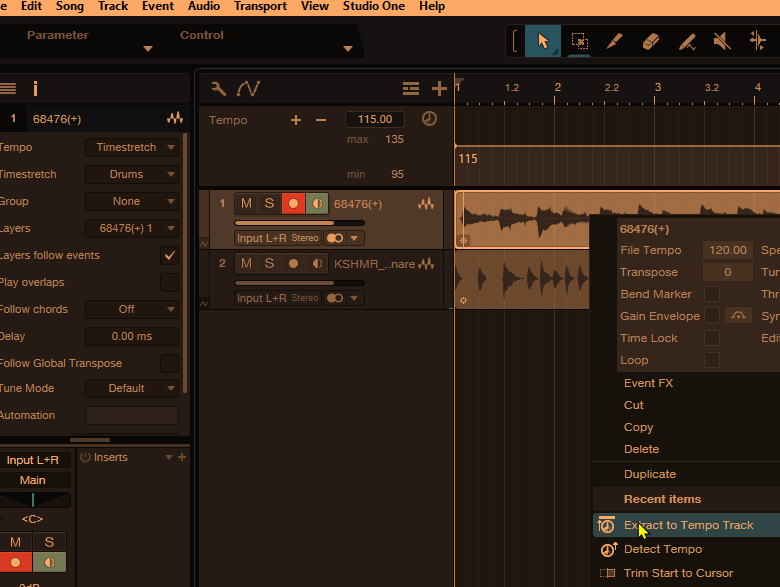Click the File Tempo value field
The height and width of the screenshot is (587, 780).
pyautogui.click(x=727, y=250)
